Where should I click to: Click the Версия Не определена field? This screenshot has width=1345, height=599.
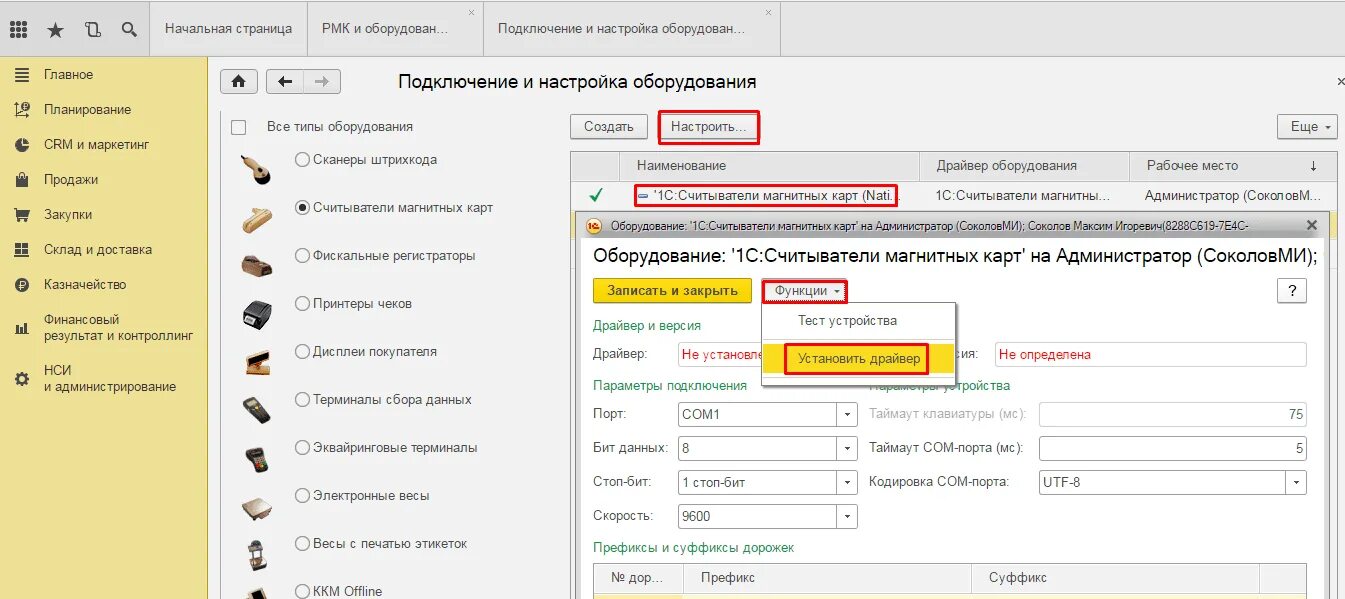pyautogui.click(x=1150, y=354)
